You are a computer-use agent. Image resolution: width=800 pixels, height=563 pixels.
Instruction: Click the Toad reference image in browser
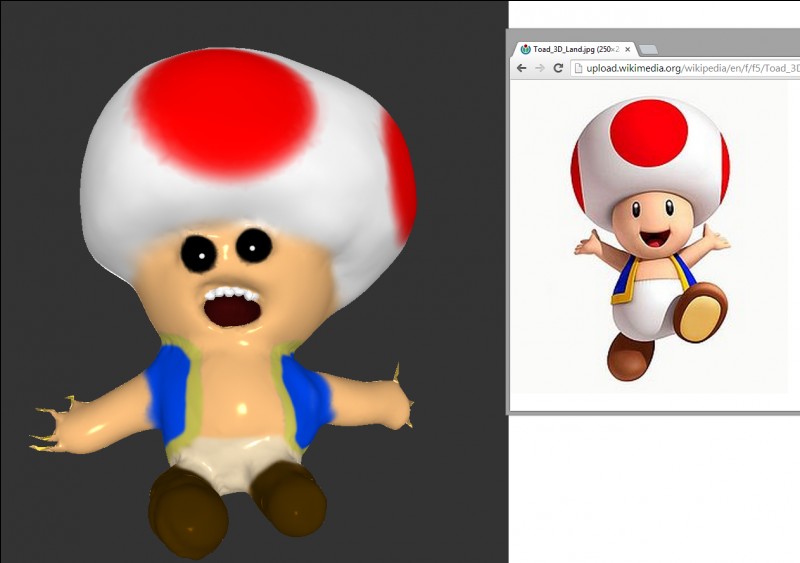tap(649, 237)
